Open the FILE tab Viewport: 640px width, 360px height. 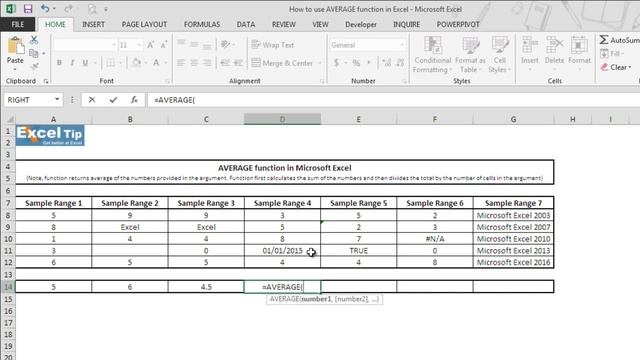pos(18,24)
